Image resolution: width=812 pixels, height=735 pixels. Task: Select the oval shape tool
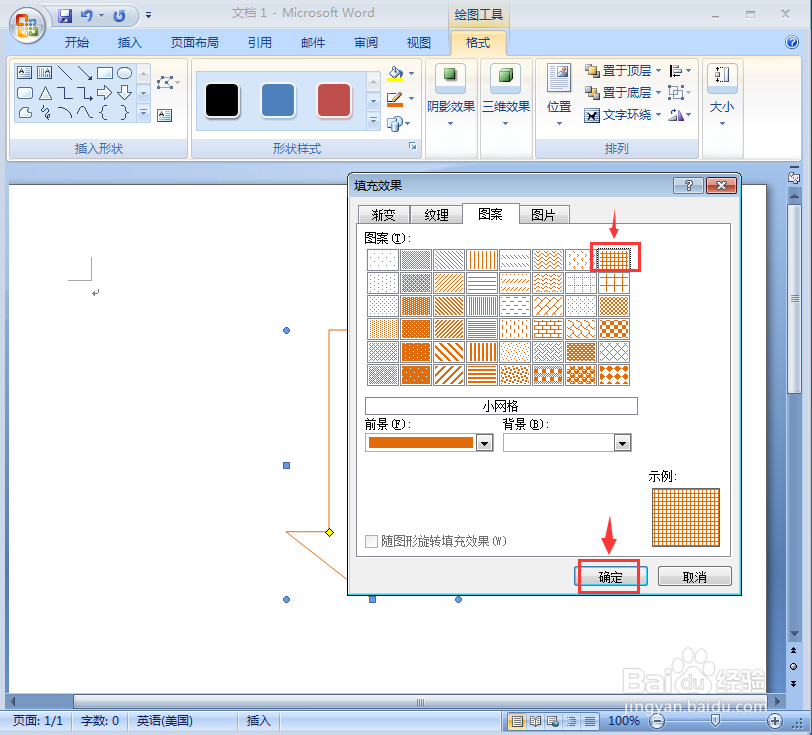point(124,73)
